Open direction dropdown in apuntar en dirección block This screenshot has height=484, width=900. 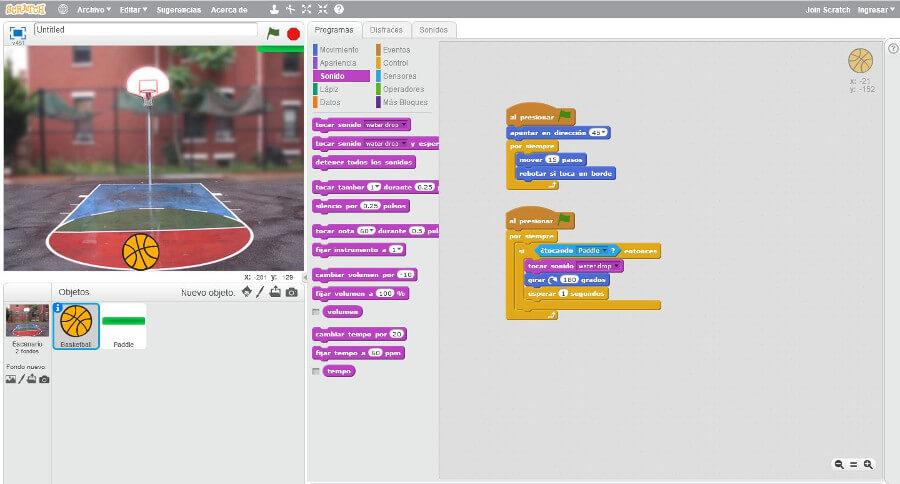[x=603, y=133]
